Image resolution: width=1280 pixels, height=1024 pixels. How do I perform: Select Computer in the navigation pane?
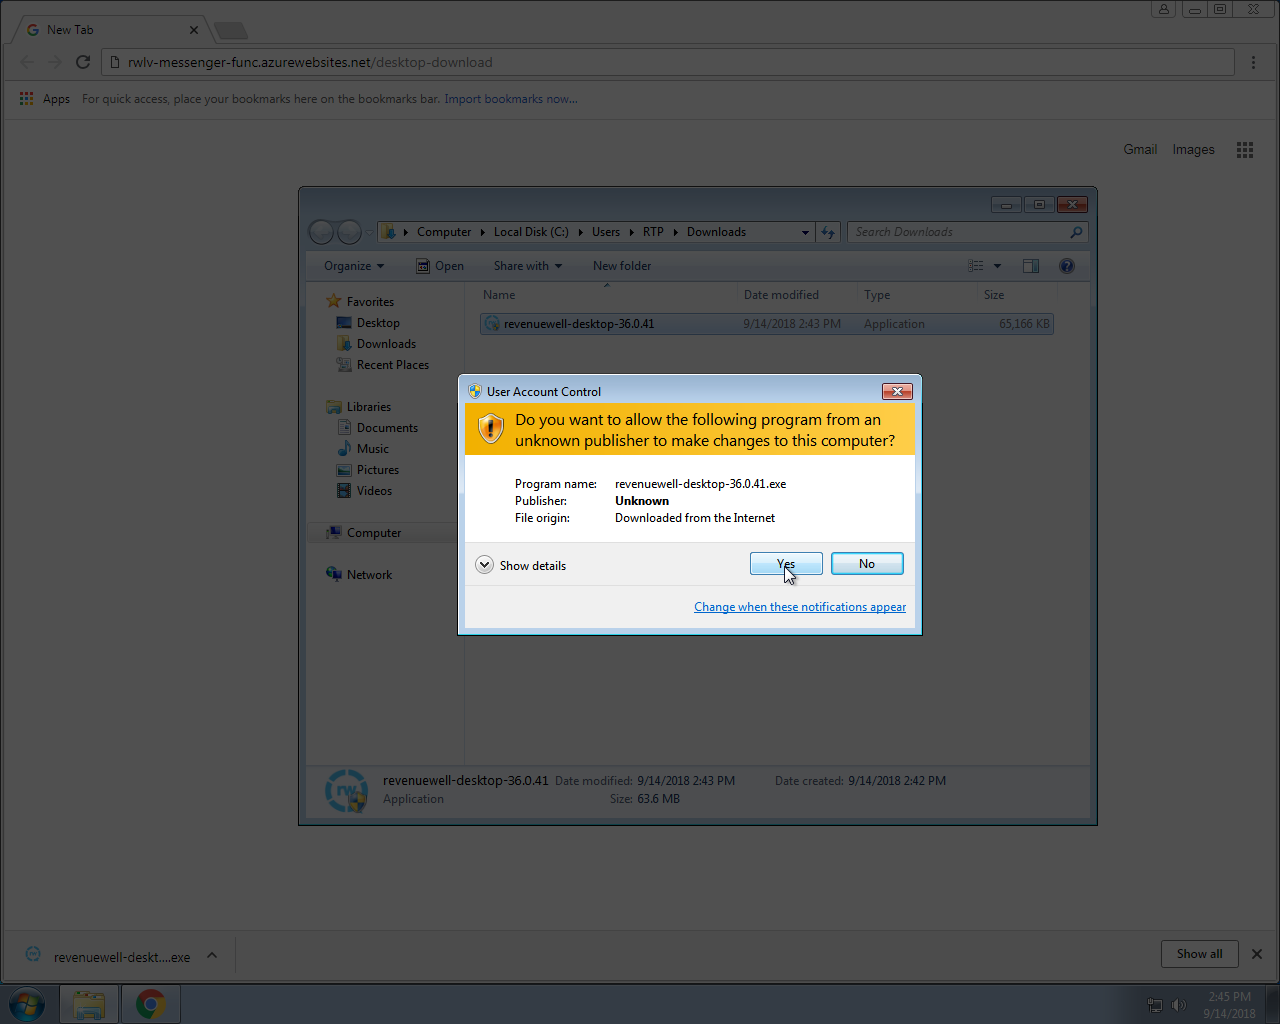374,533
